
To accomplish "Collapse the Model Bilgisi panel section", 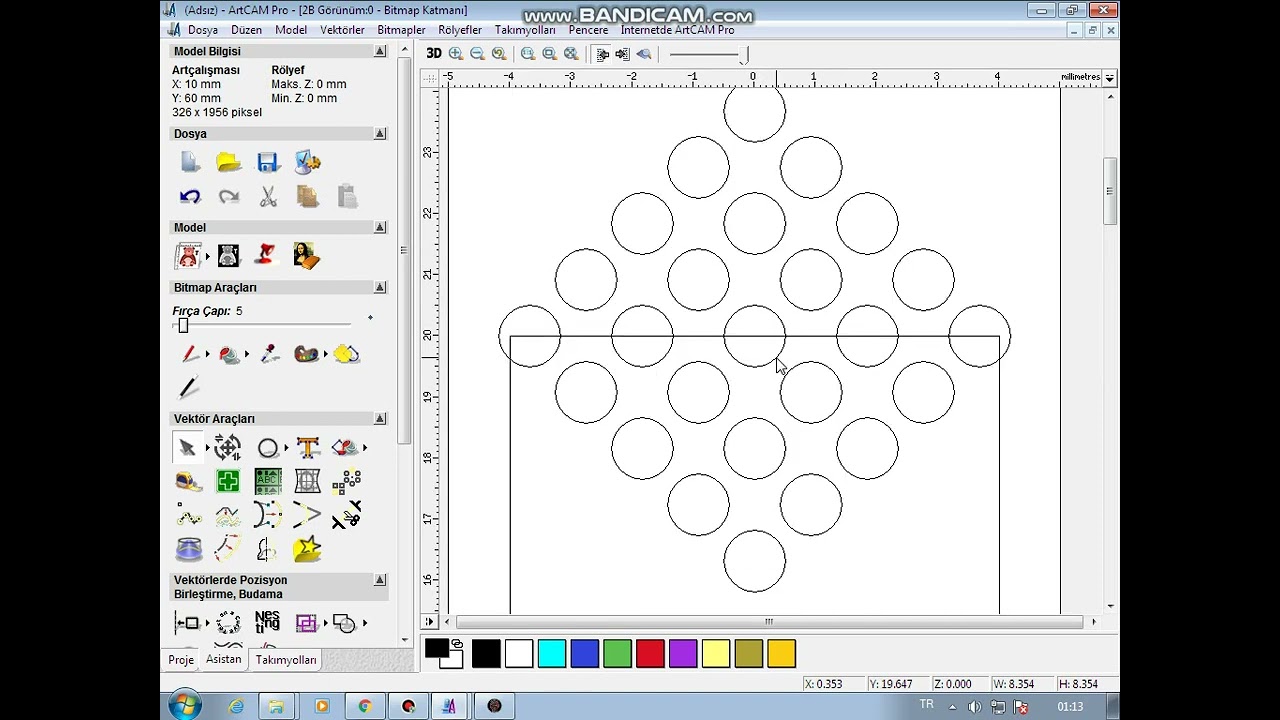I will coord(380,51).
